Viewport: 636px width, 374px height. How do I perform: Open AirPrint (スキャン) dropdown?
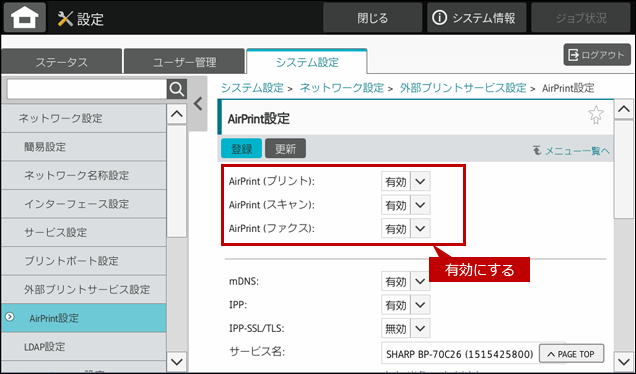coord(406,205)
